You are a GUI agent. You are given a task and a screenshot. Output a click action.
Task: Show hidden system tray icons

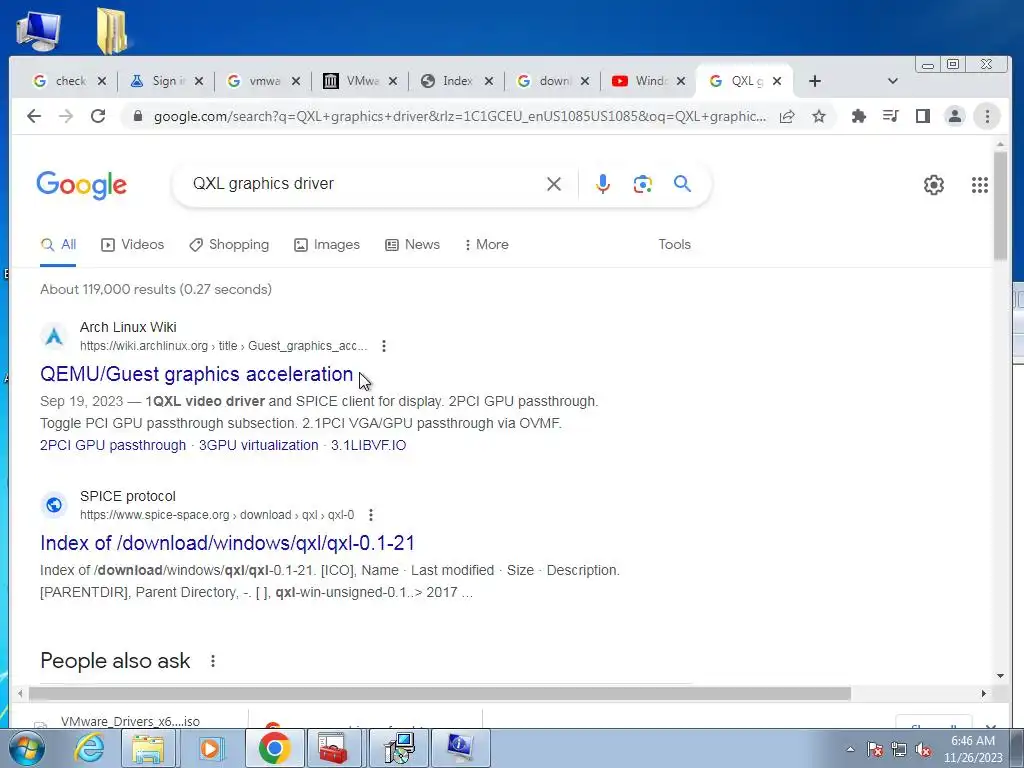coord(850,749)
